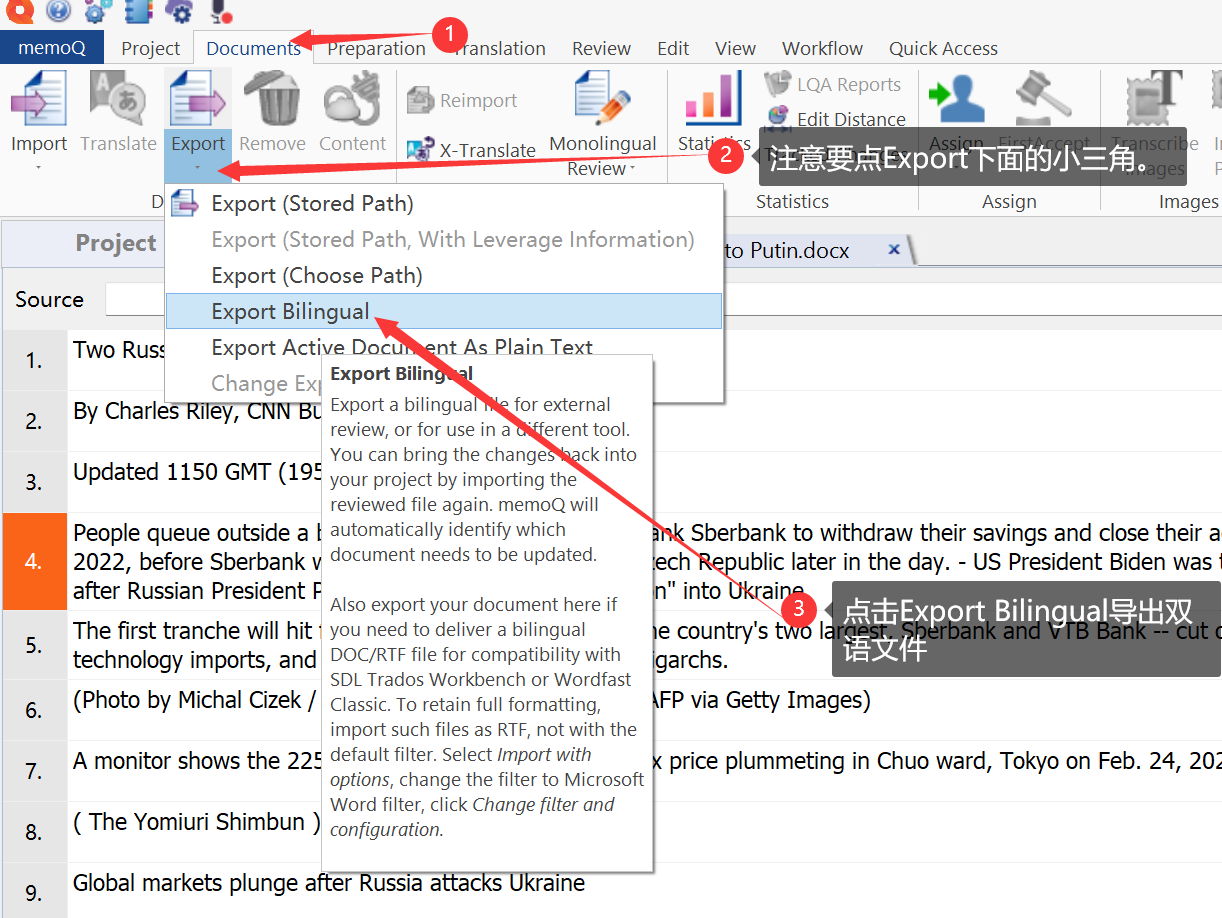The width and height of the screenshot is (1222, 918).
Task: Select Export (Choose Path) option
Action: tap(316, 275)
